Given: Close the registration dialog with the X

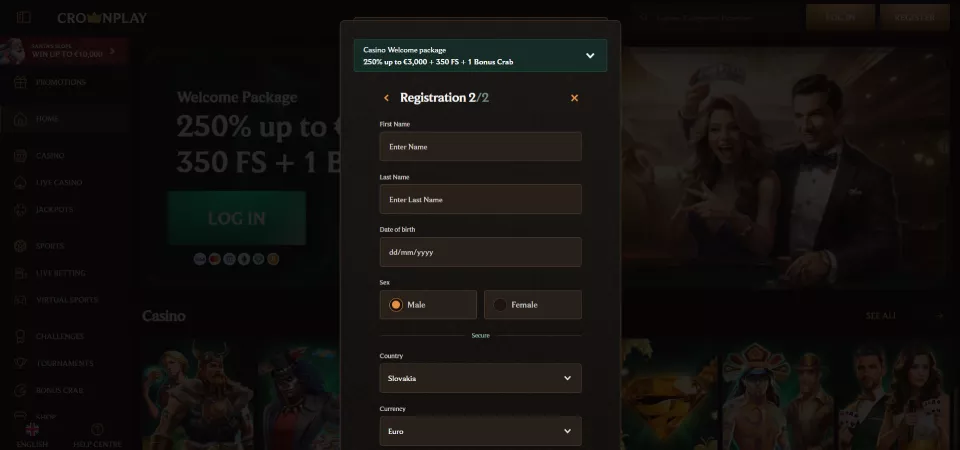Looking at the screenshot, I should coord(574,98).
